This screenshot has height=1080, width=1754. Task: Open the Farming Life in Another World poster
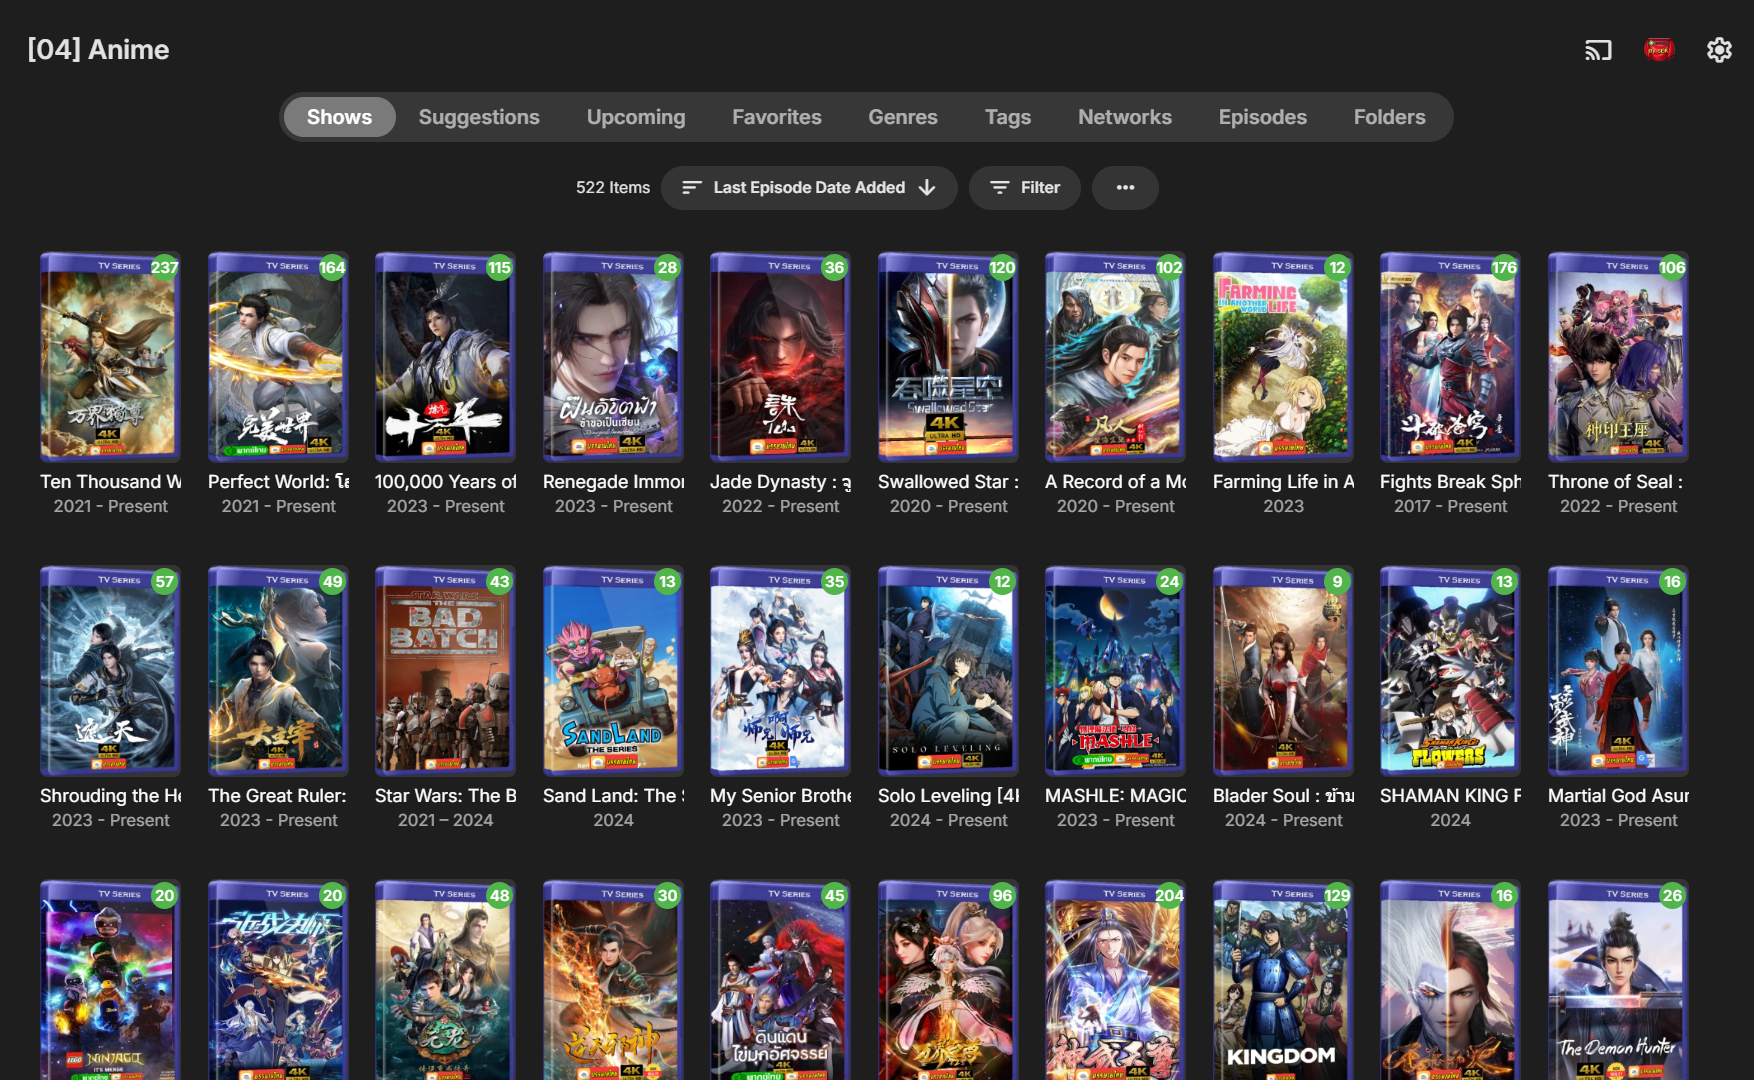1283,357
